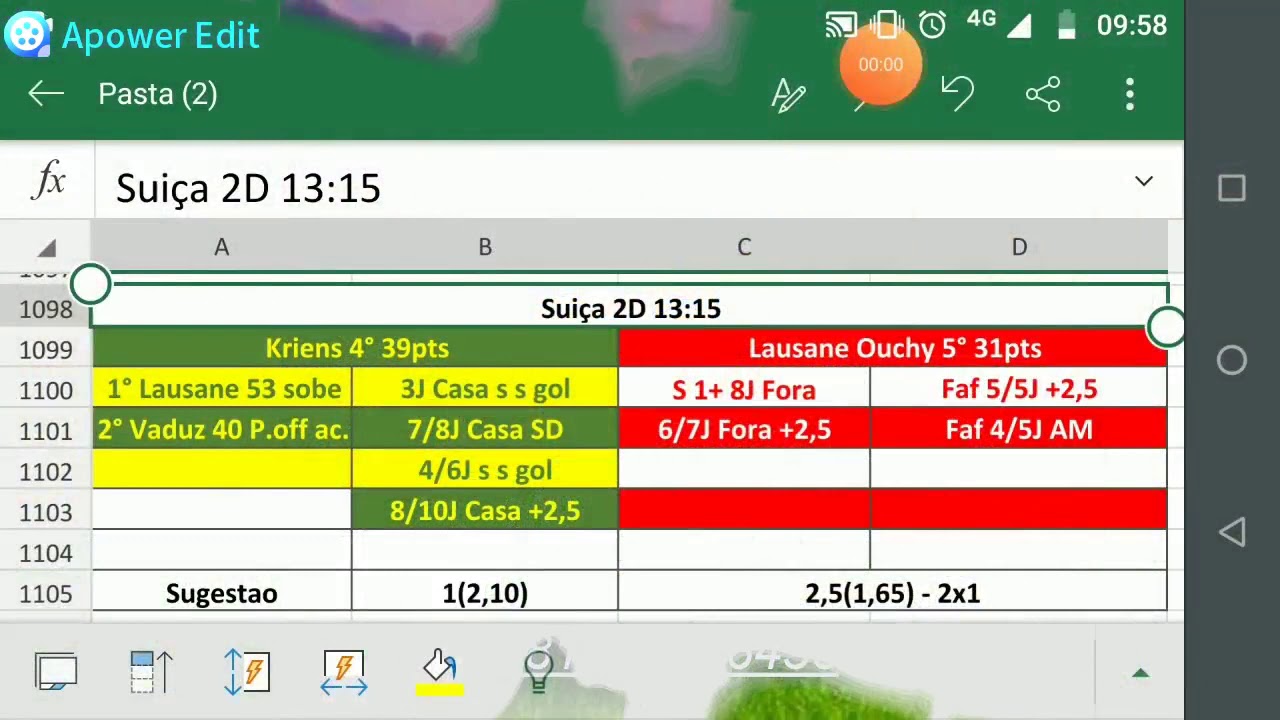Image resolution: width=1280 pixels, height=720 pixels.
Task: Select column D header
Action: tap(1019, 247)
